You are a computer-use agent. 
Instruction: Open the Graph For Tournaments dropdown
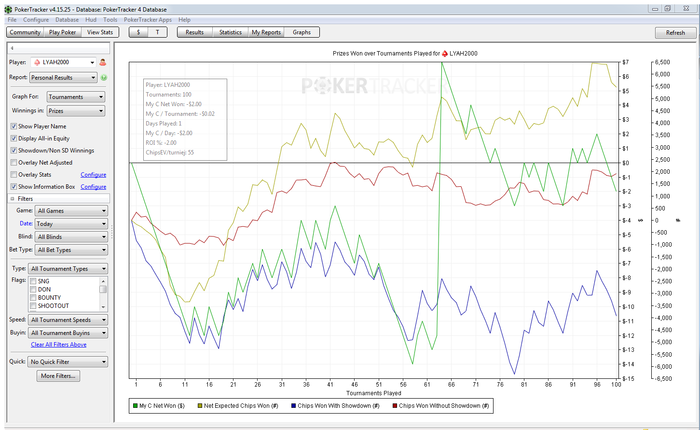(76, 97)
